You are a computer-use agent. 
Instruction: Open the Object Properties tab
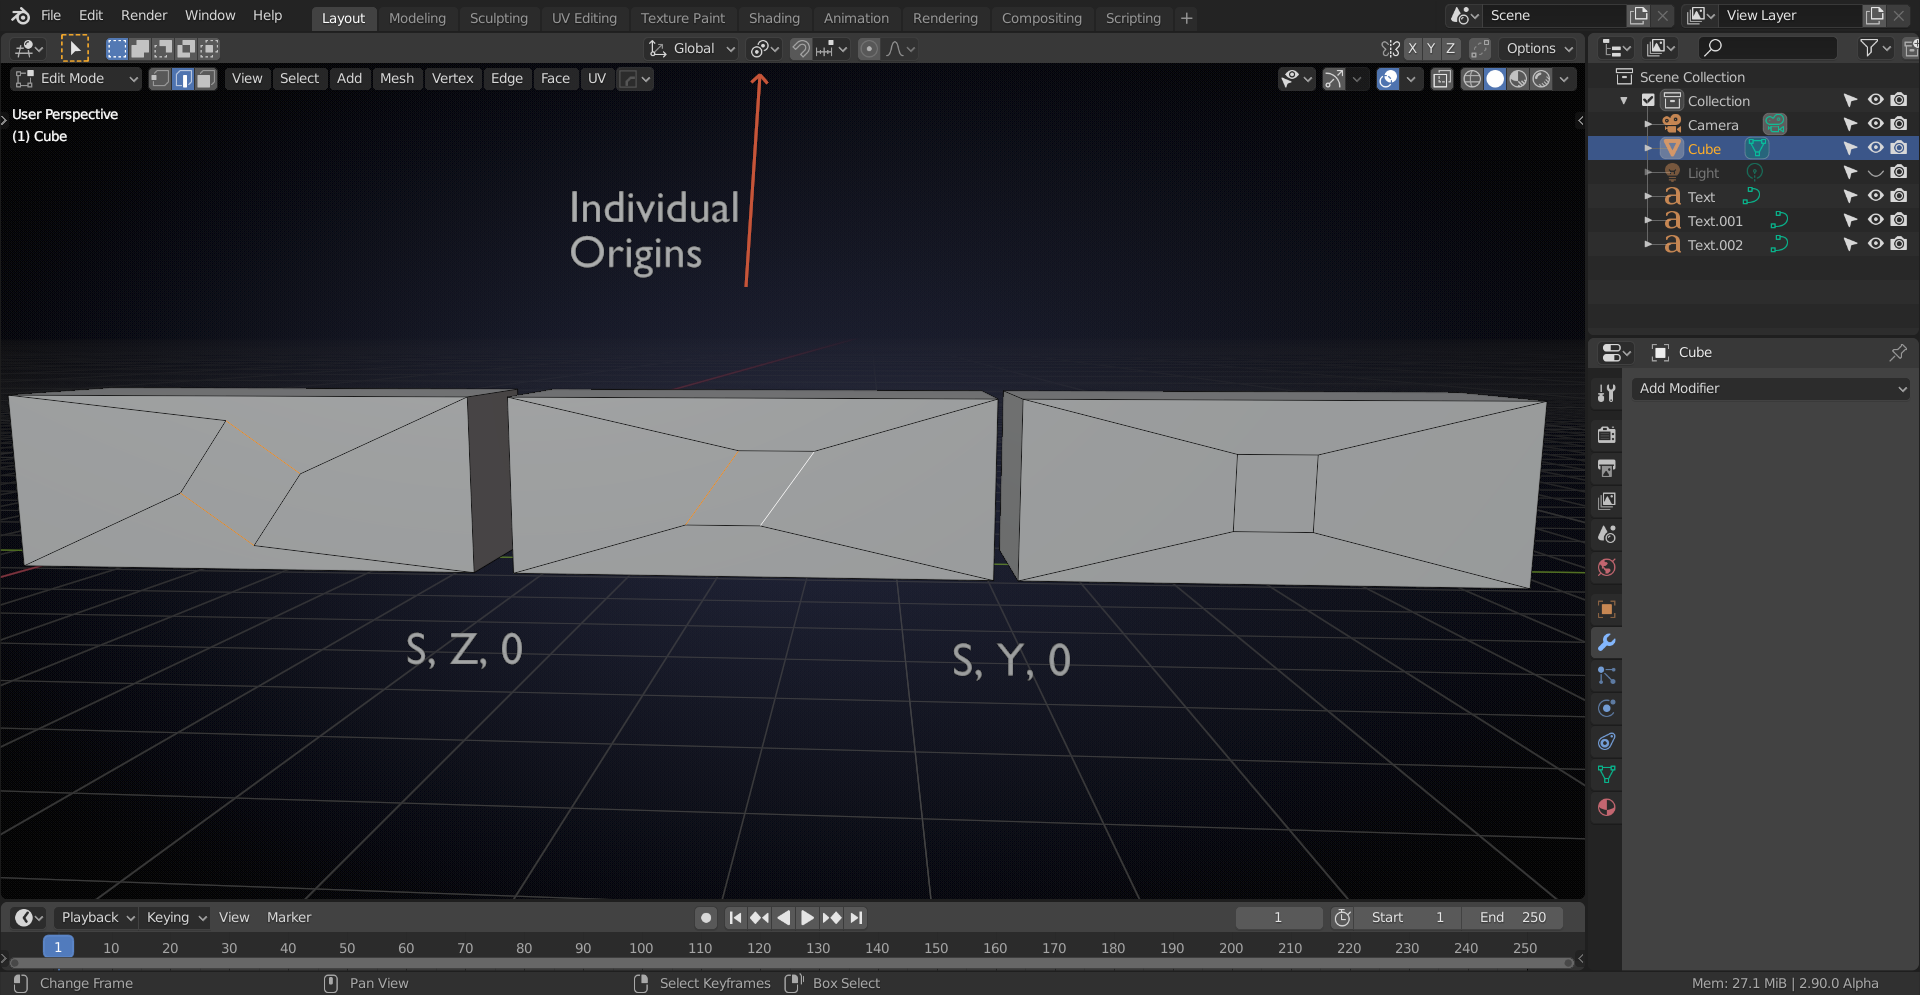(x=1606, y=609)
